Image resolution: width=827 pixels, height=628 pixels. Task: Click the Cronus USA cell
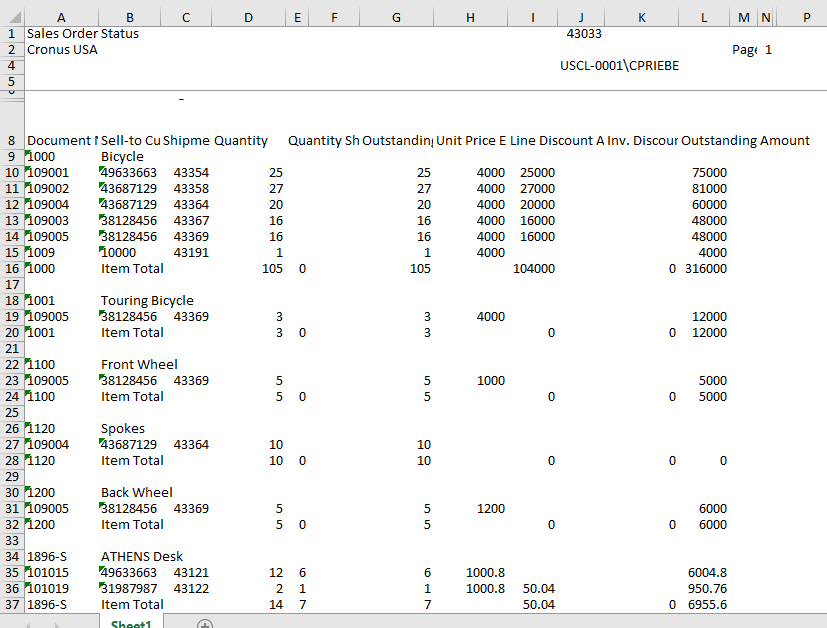62,49
